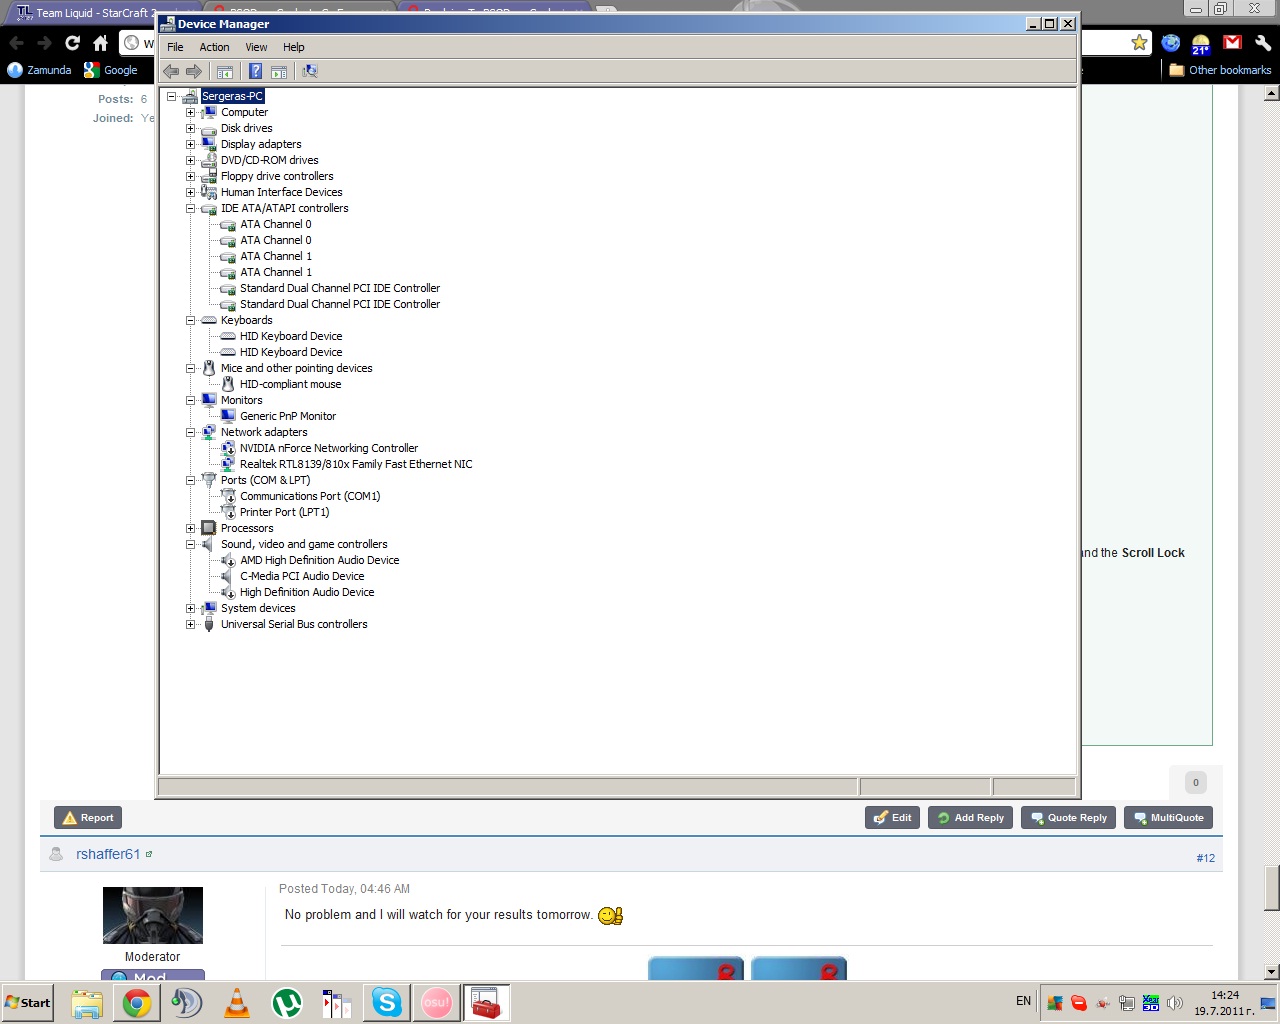Click the #12 post number link

click(1205, 858)
